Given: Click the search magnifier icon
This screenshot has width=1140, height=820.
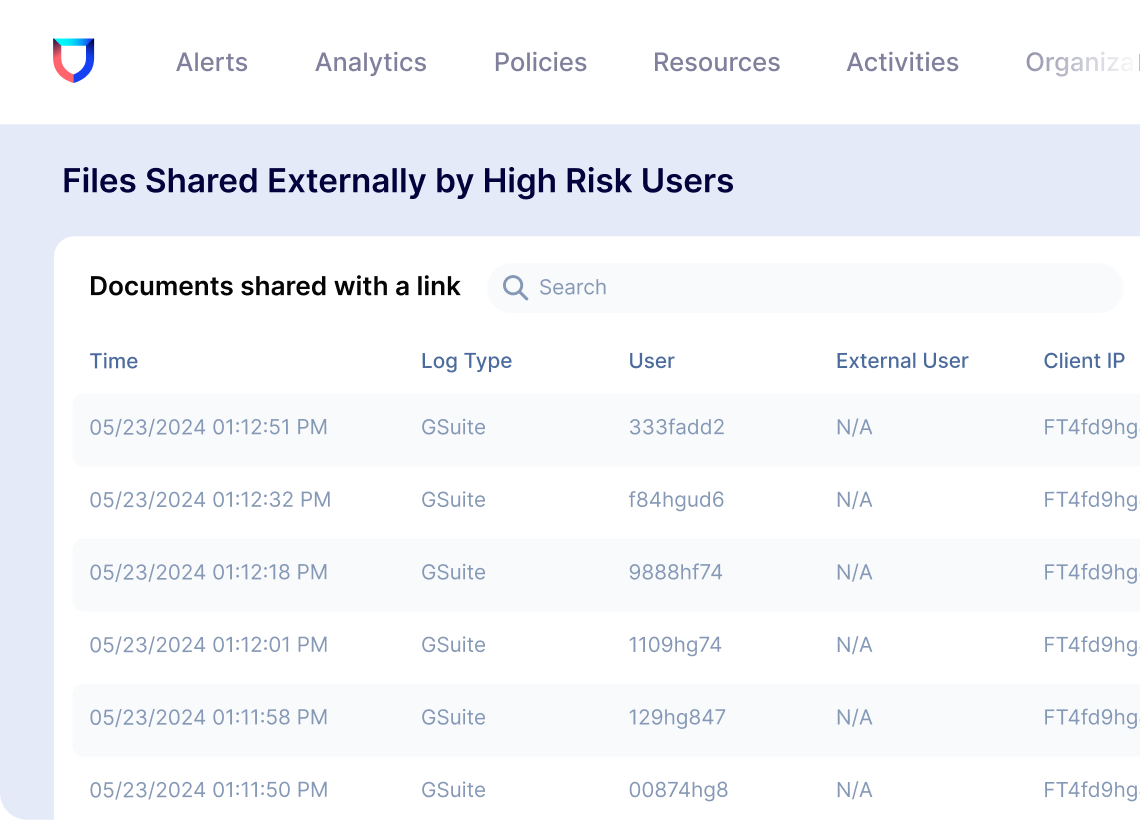Looking at the screenshot, I should pos(515,288).
